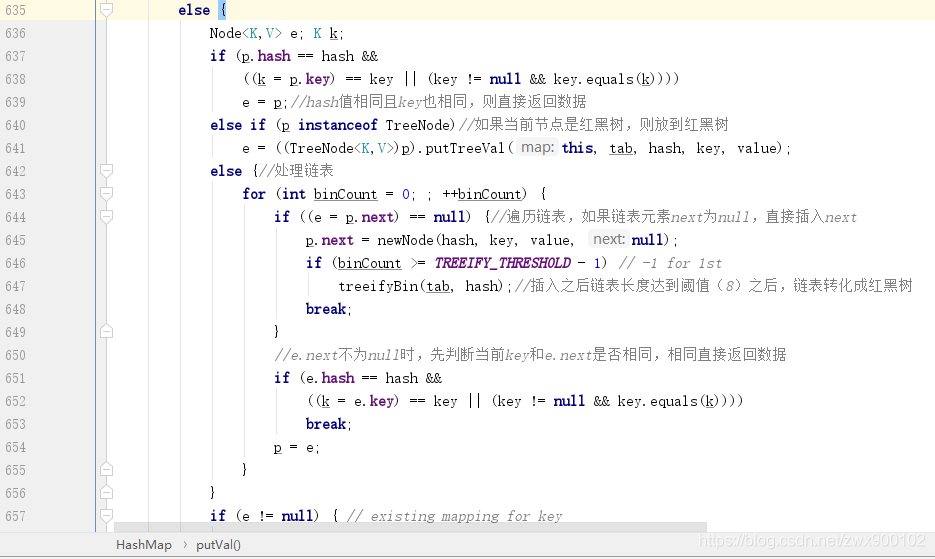Viewport: 935px width, 559px height.
Task: Select HashMap breadcrumb
Action: (144, 545)
